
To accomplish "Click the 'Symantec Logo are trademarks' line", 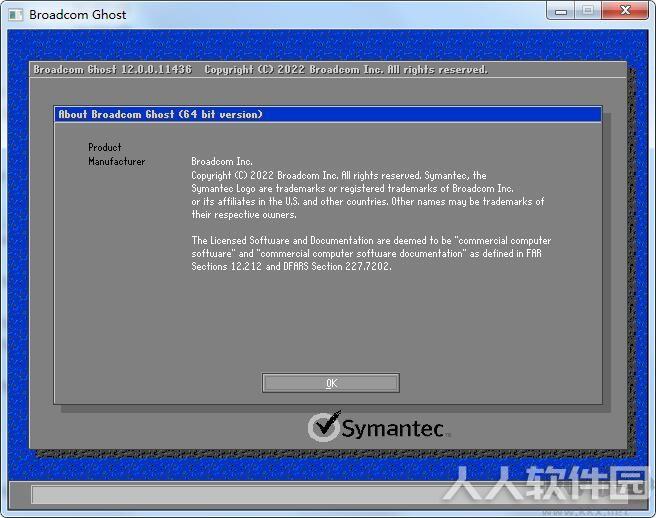I will [352, 189].
